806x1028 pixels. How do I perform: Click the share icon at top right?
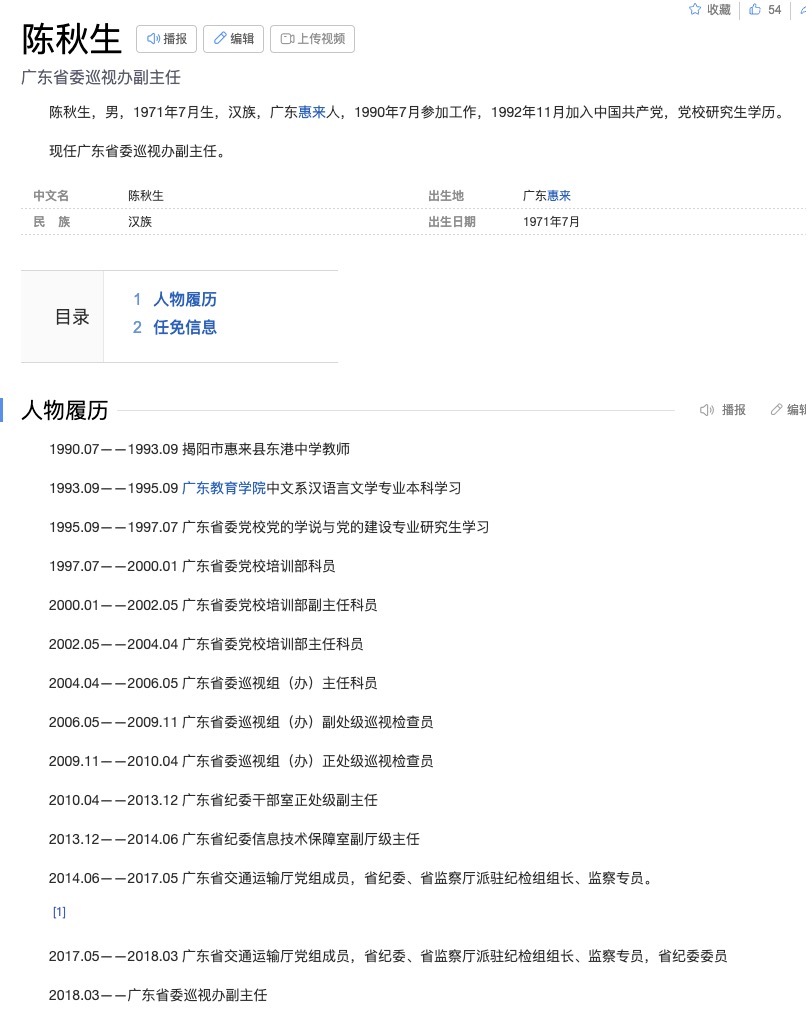[802, 10]
